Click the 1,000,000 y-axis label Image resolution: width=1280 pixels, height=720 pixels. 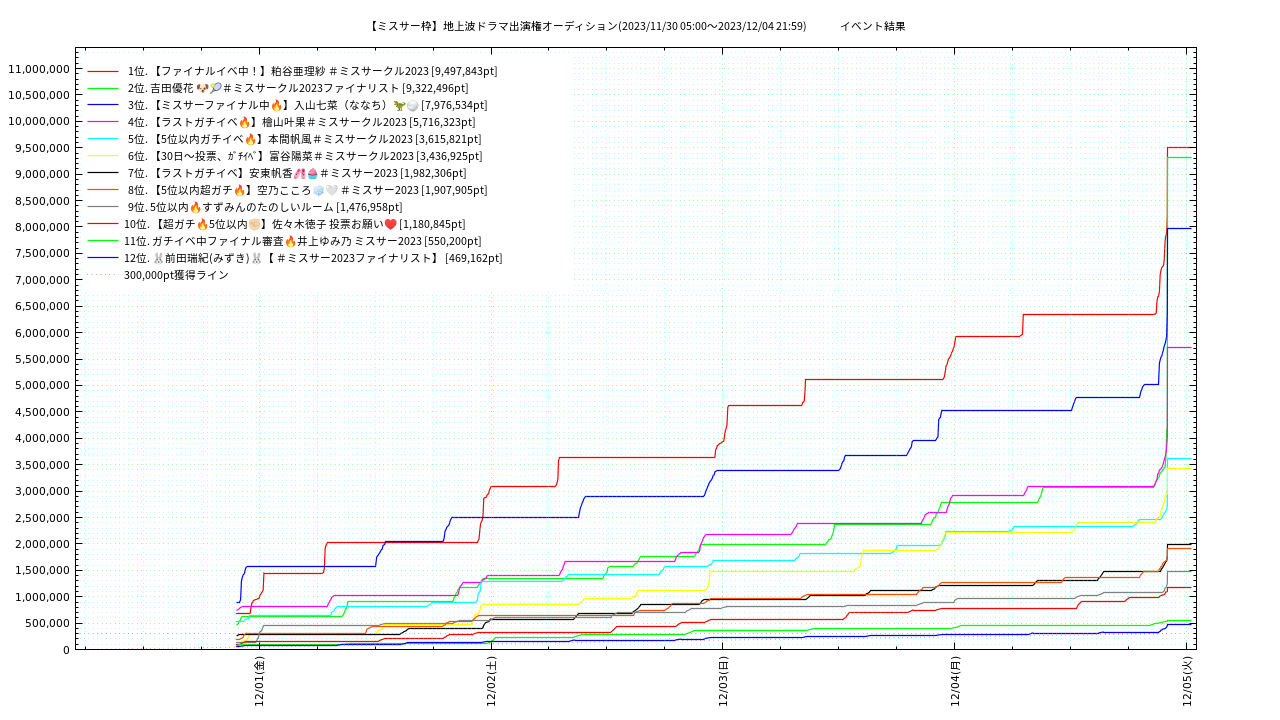click(41, 597)
